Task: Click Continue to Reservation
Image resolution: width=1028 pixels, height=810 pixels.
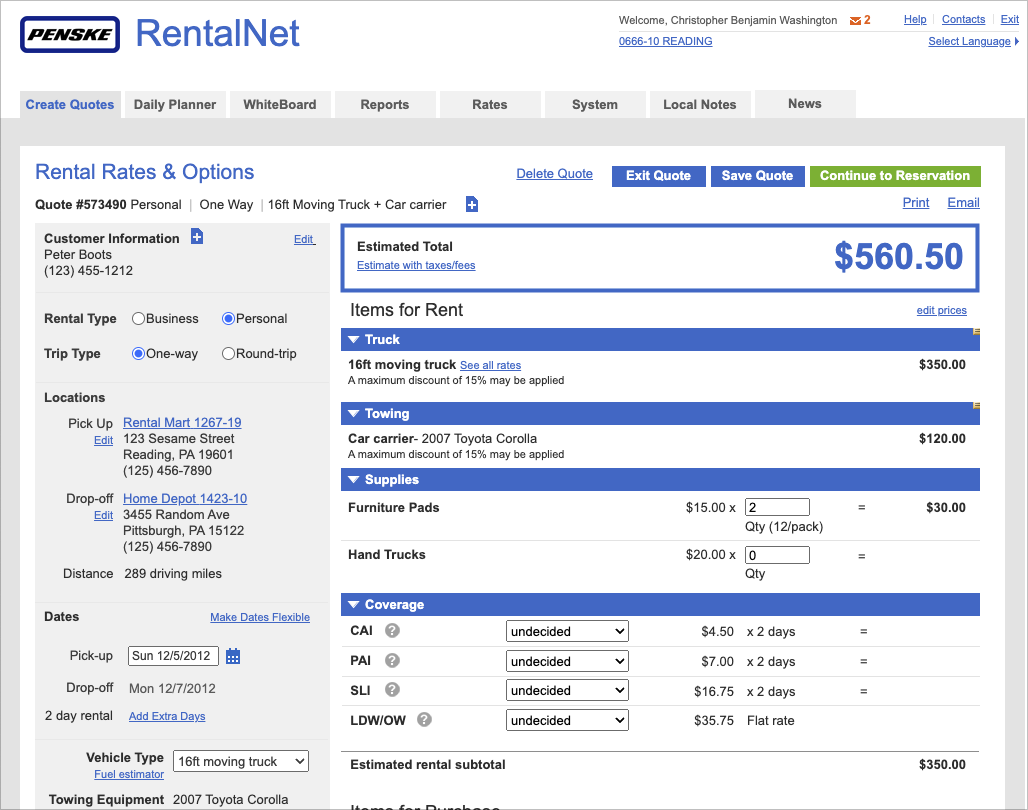Action: 896,176
